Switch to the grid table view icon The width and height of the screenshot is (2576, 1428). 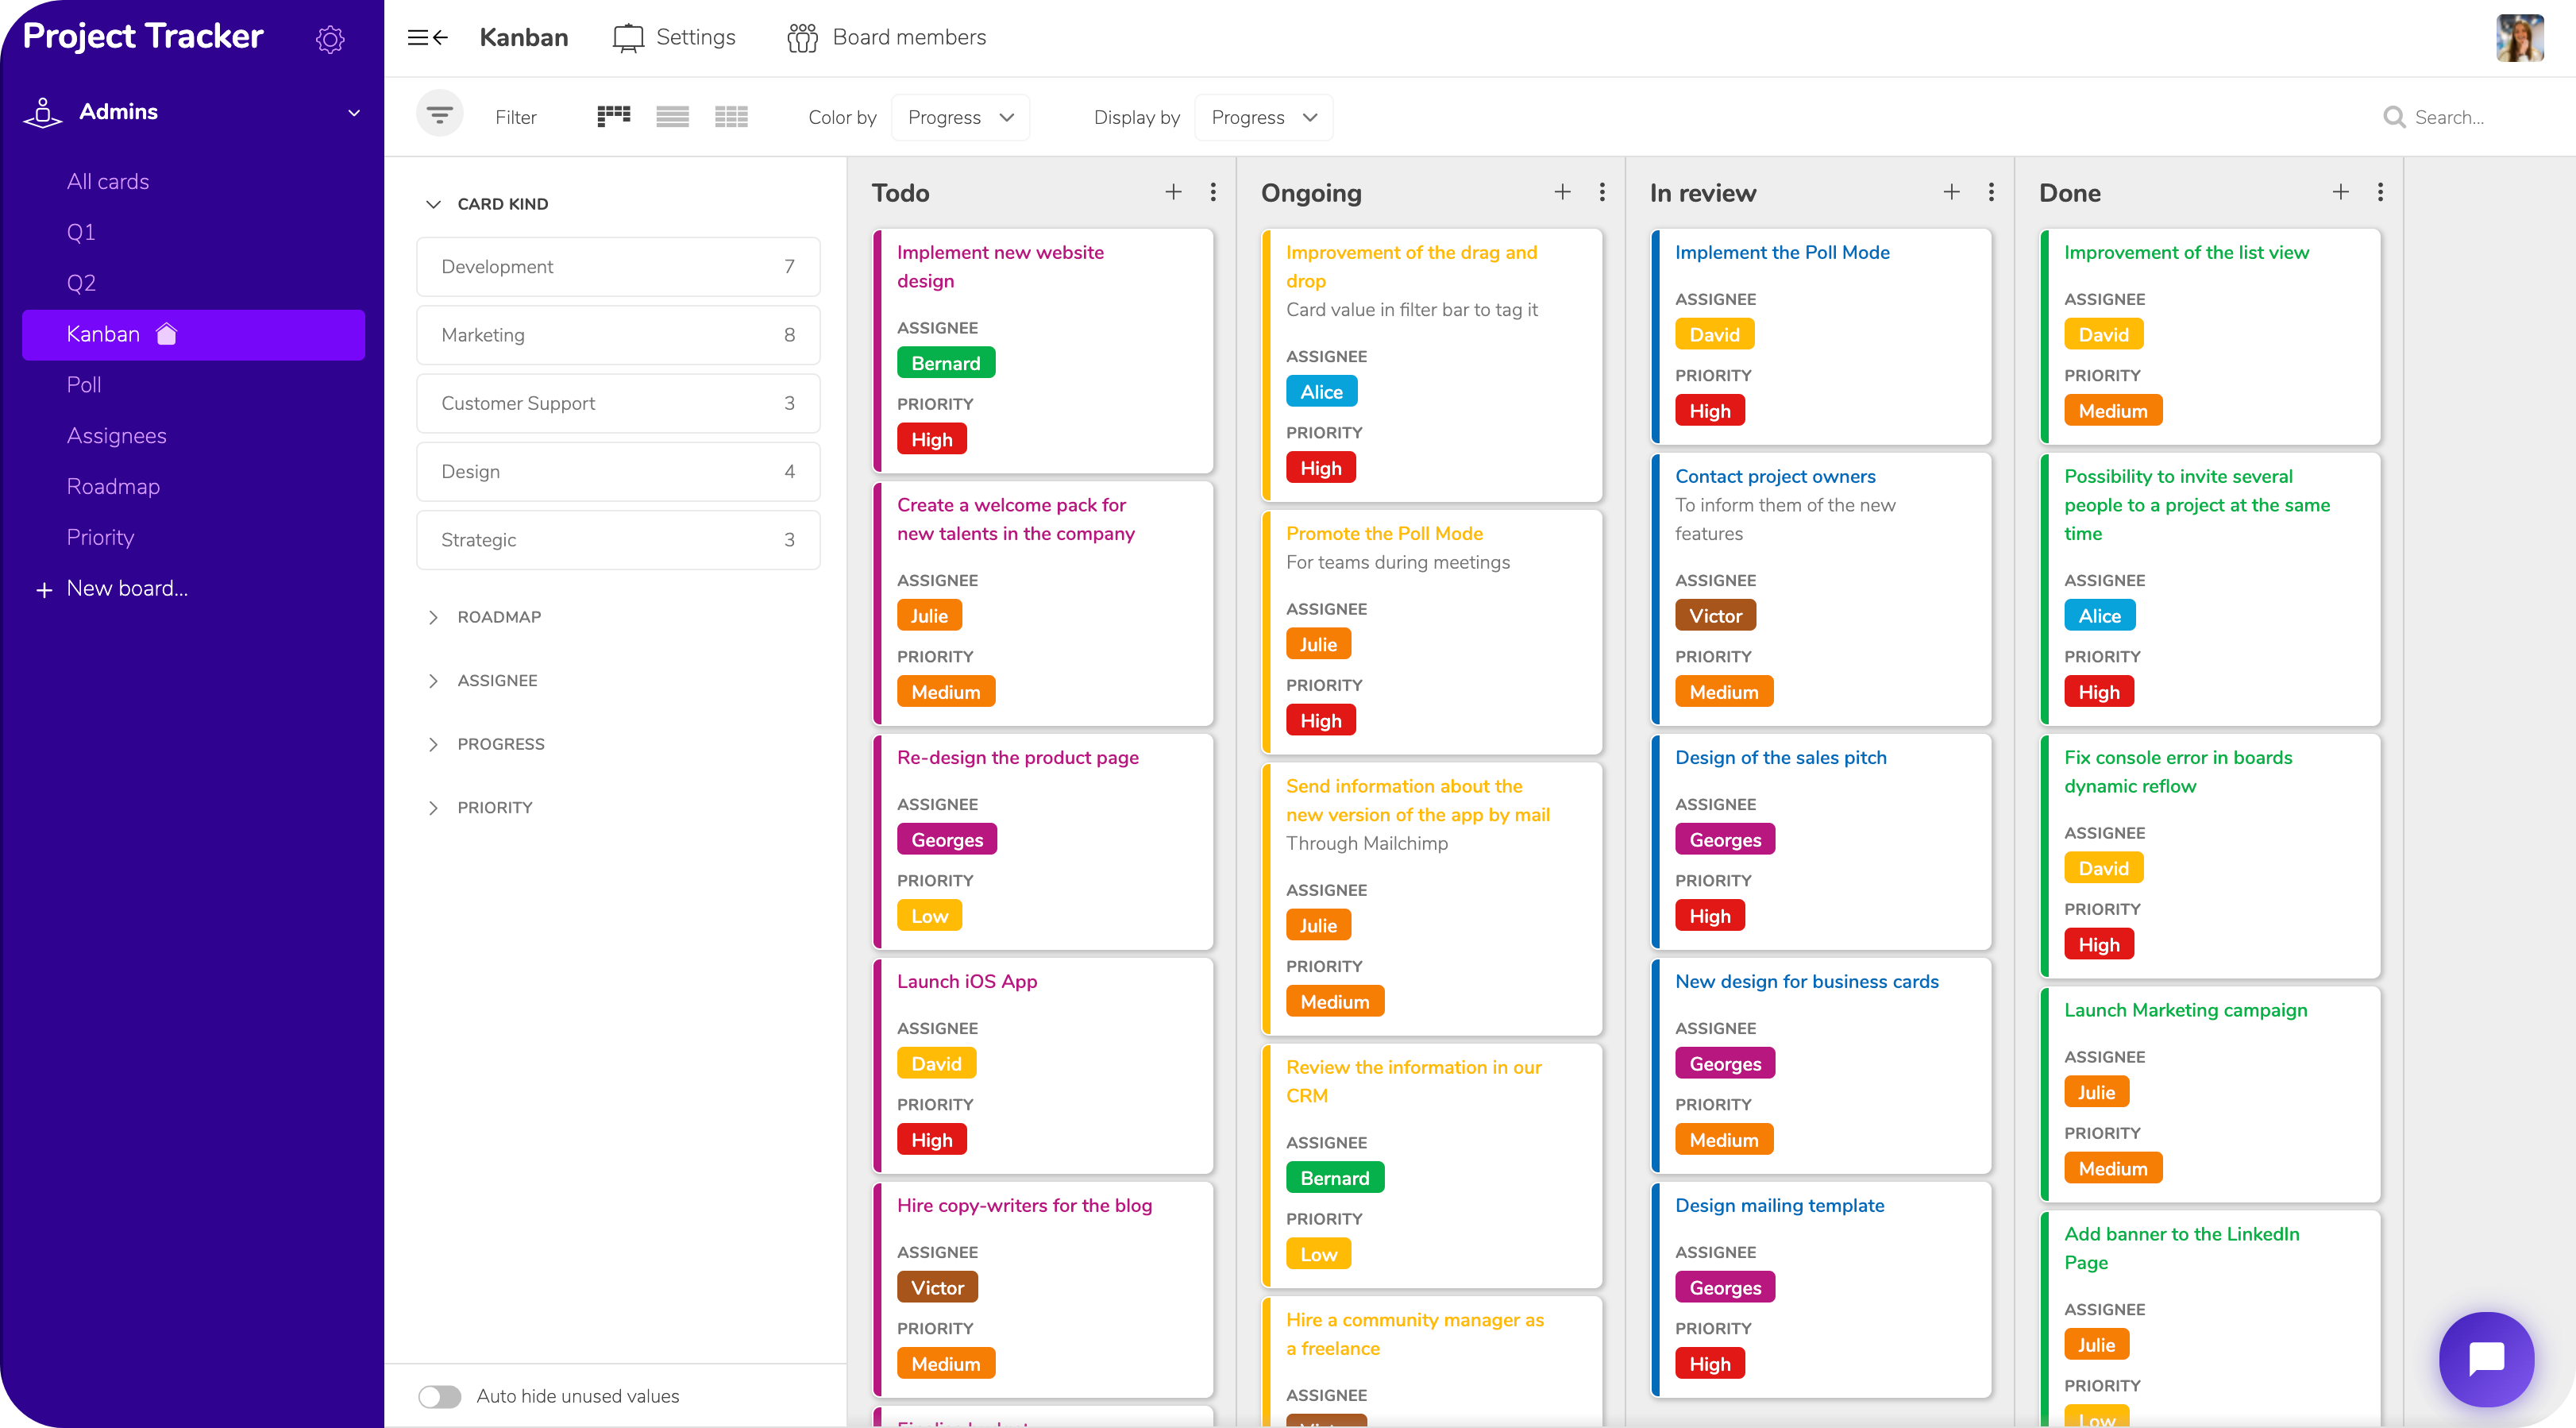click(731, 116)
